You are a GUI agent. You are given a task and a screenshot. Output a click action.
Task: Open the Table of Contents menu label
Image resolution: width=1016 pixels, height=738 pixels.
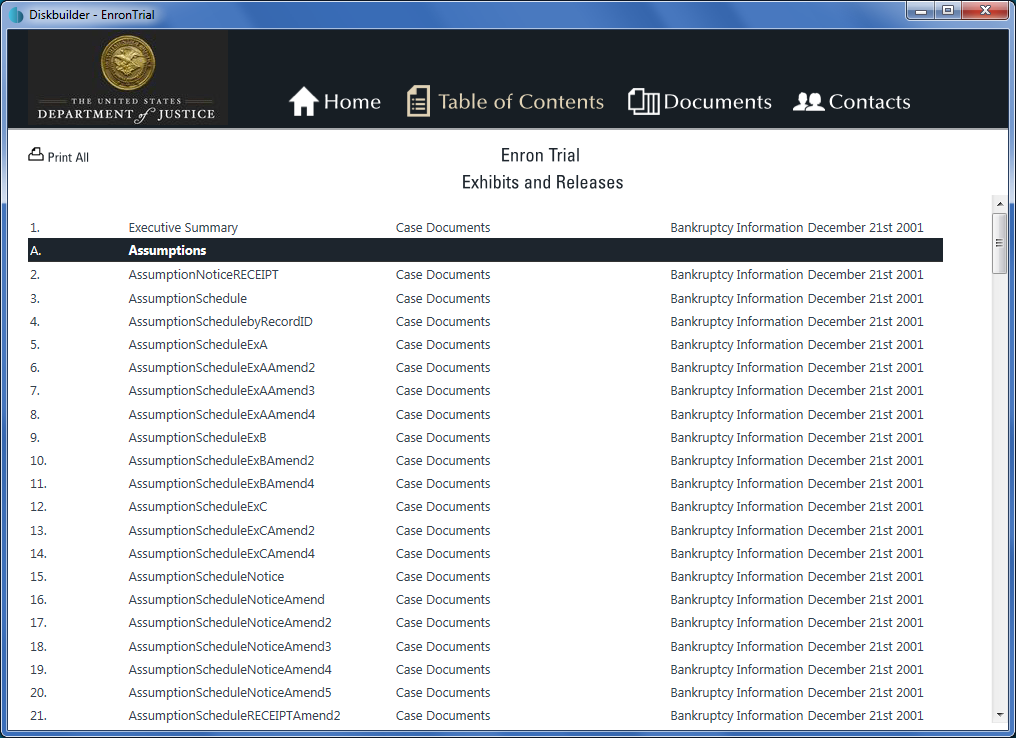[521, 102]
